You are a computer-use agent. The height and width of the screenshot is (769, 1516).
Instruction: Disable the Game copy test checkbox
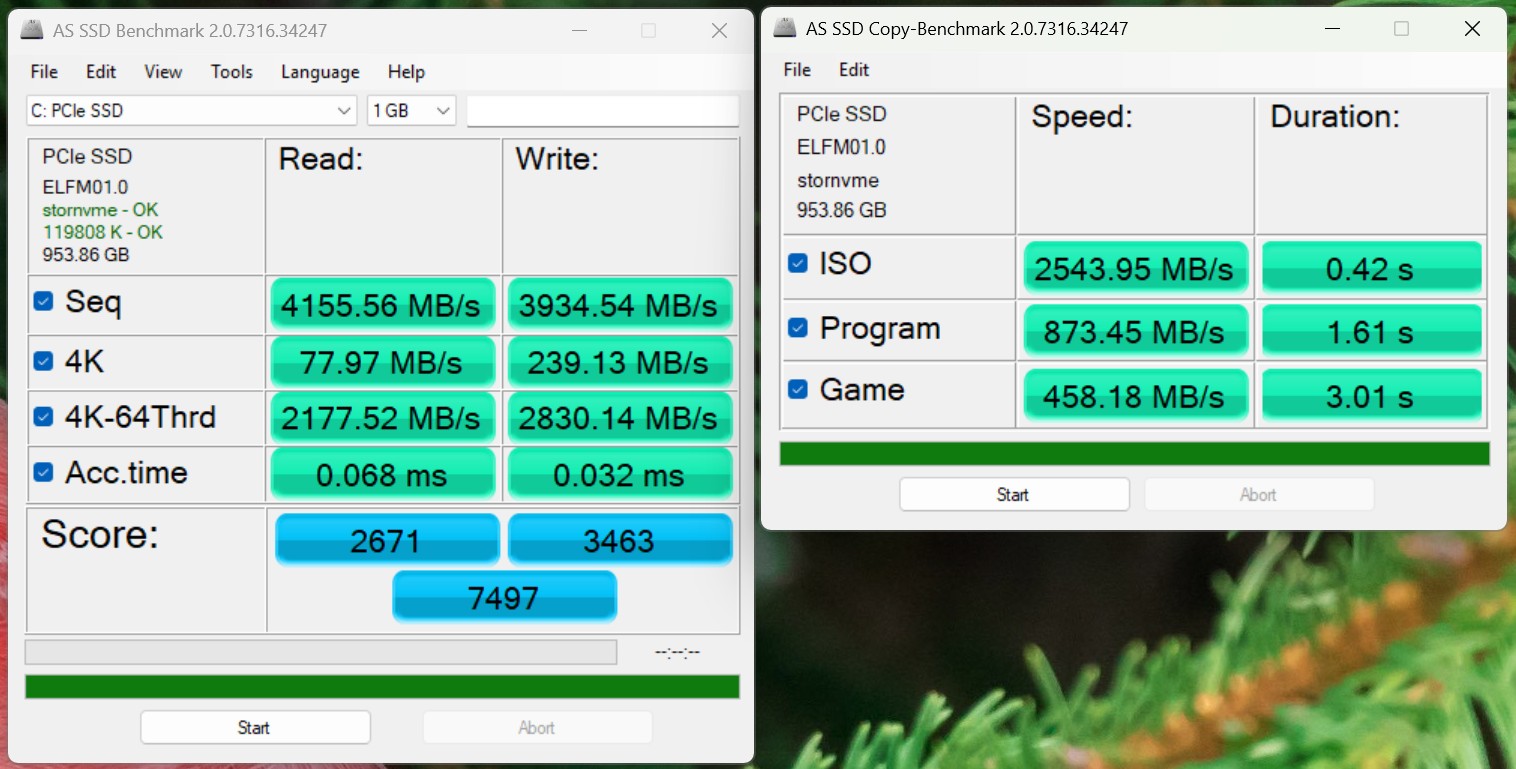tap(797, 389)
